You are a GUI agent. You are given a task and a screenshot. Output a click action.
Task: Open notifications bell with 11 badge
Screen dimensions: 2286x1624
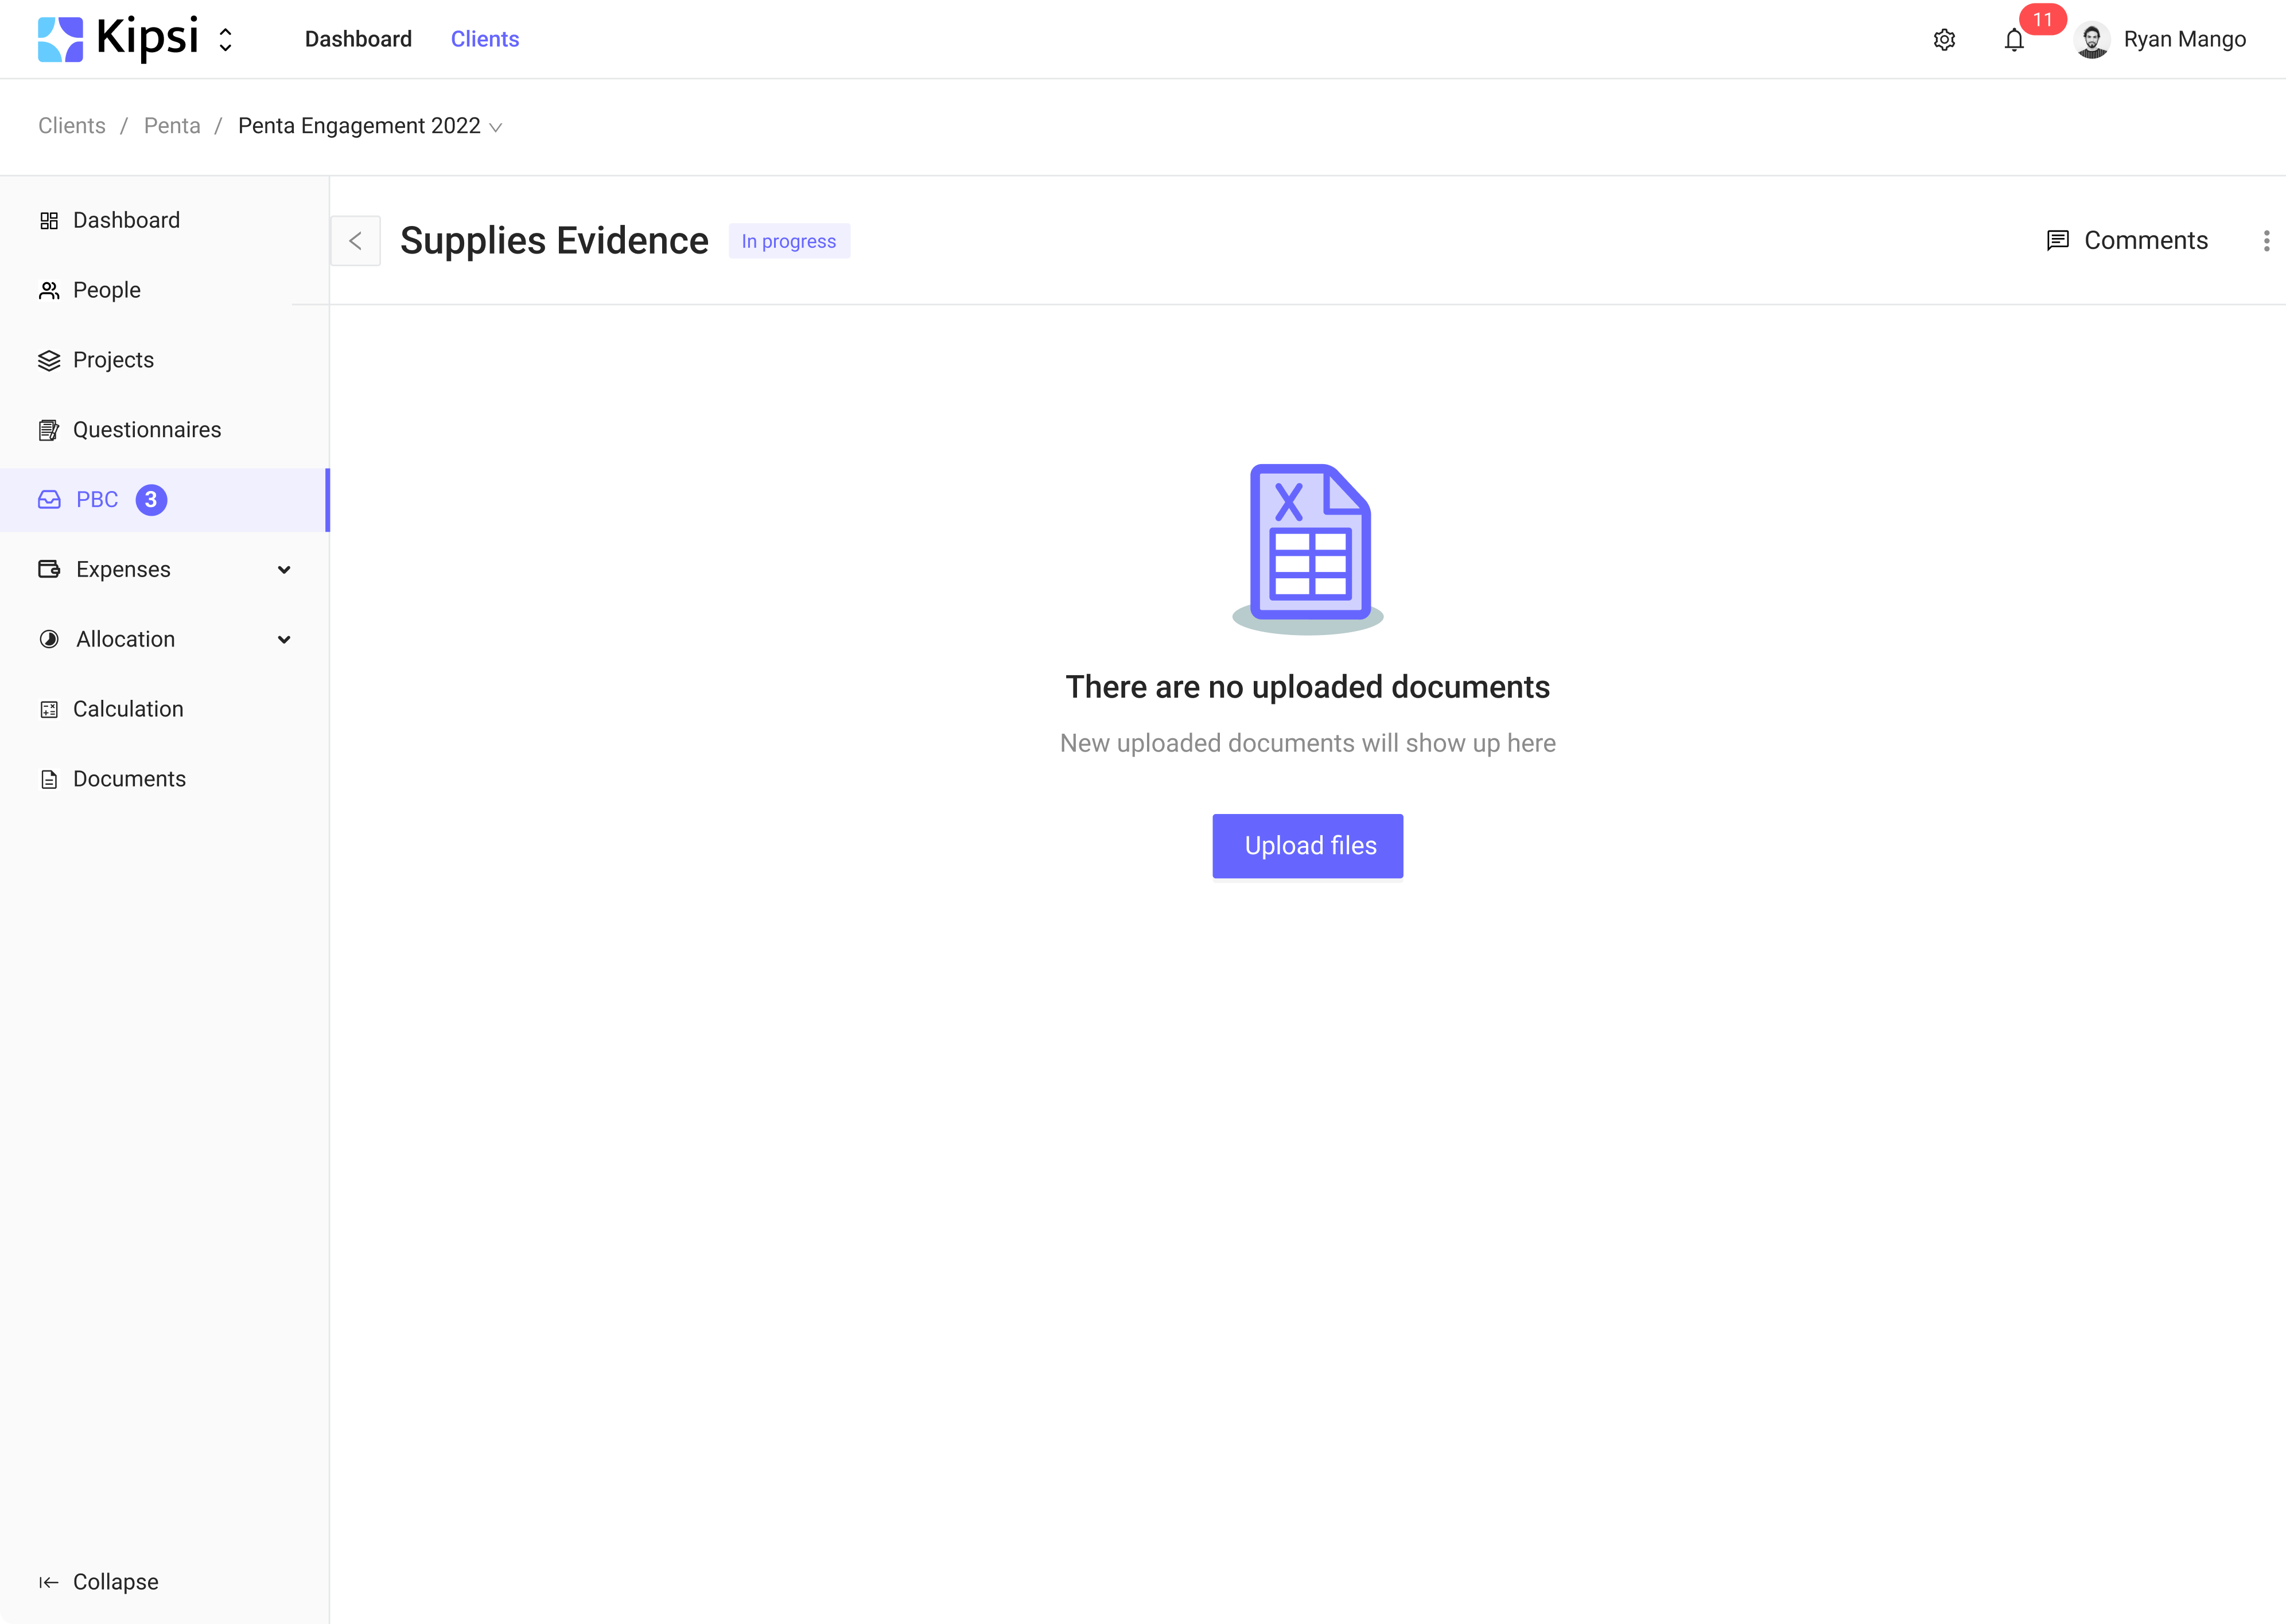click(2014, 40)
